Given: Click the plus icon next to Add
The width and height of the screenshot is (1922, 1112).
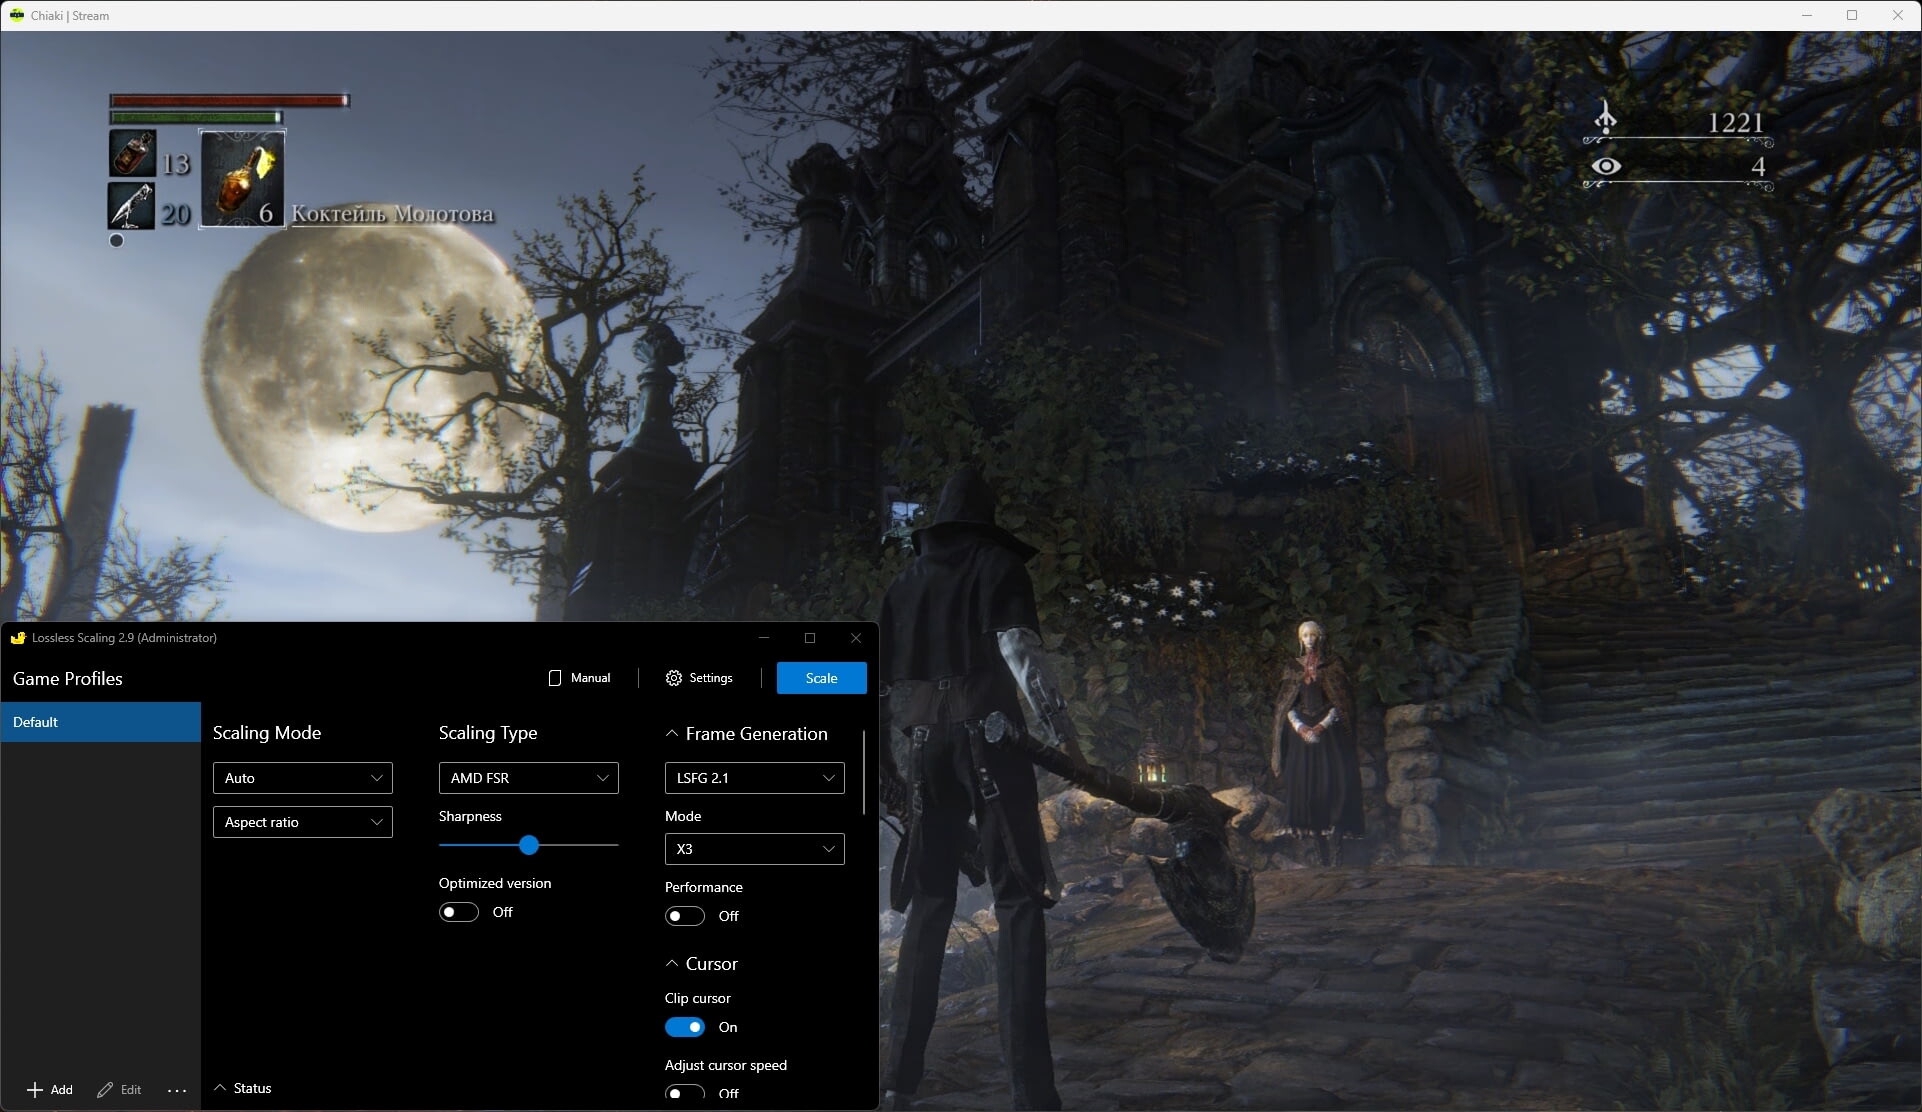Looking at the screenshot, I should [x=35, y=1089].
